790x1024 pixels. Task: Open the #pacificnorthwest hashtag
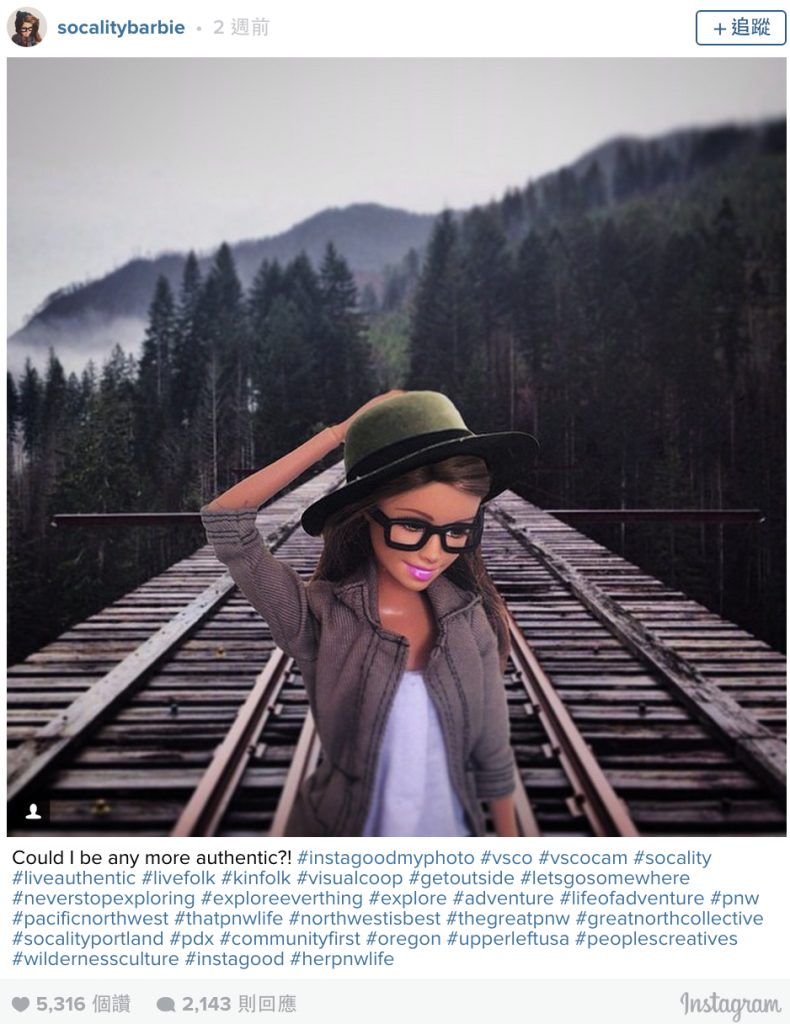tap(90, 918)
